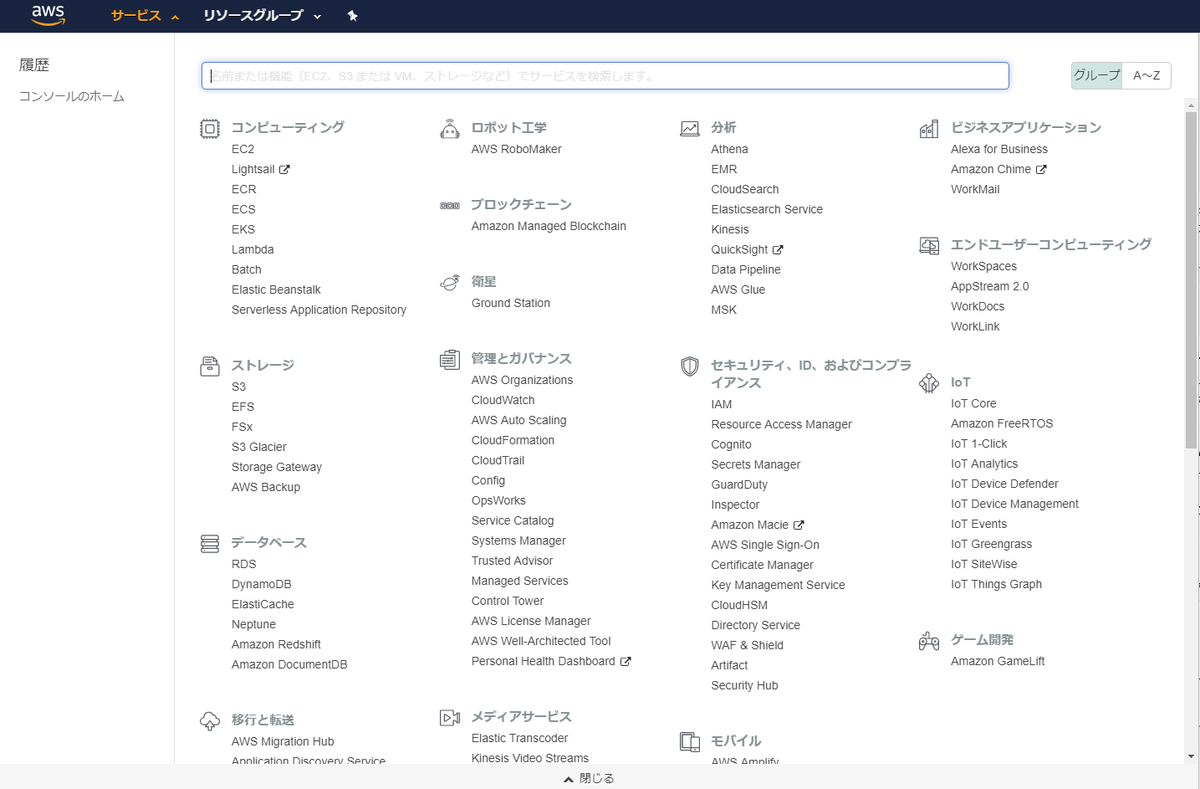The image size is (1200, 789).
Task: Open Security Hub
Action: [744, 685]
